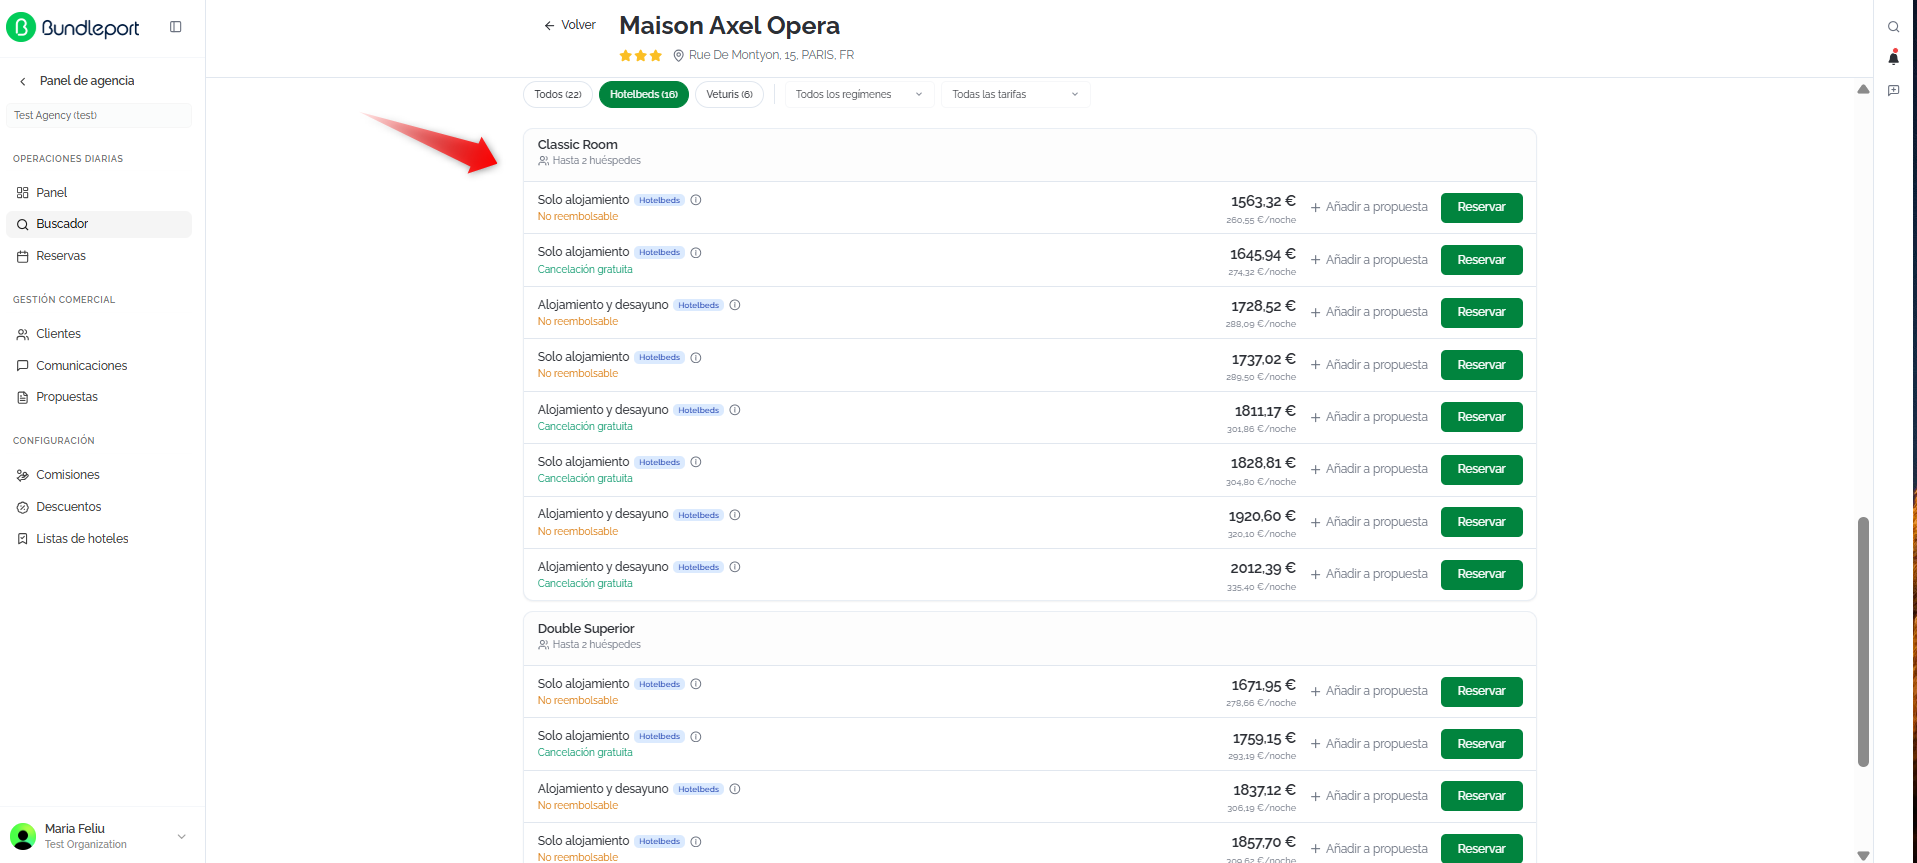Reservar the 1759,15 € Double Superior
The image size is (1917, 863).
[1481, 744]
